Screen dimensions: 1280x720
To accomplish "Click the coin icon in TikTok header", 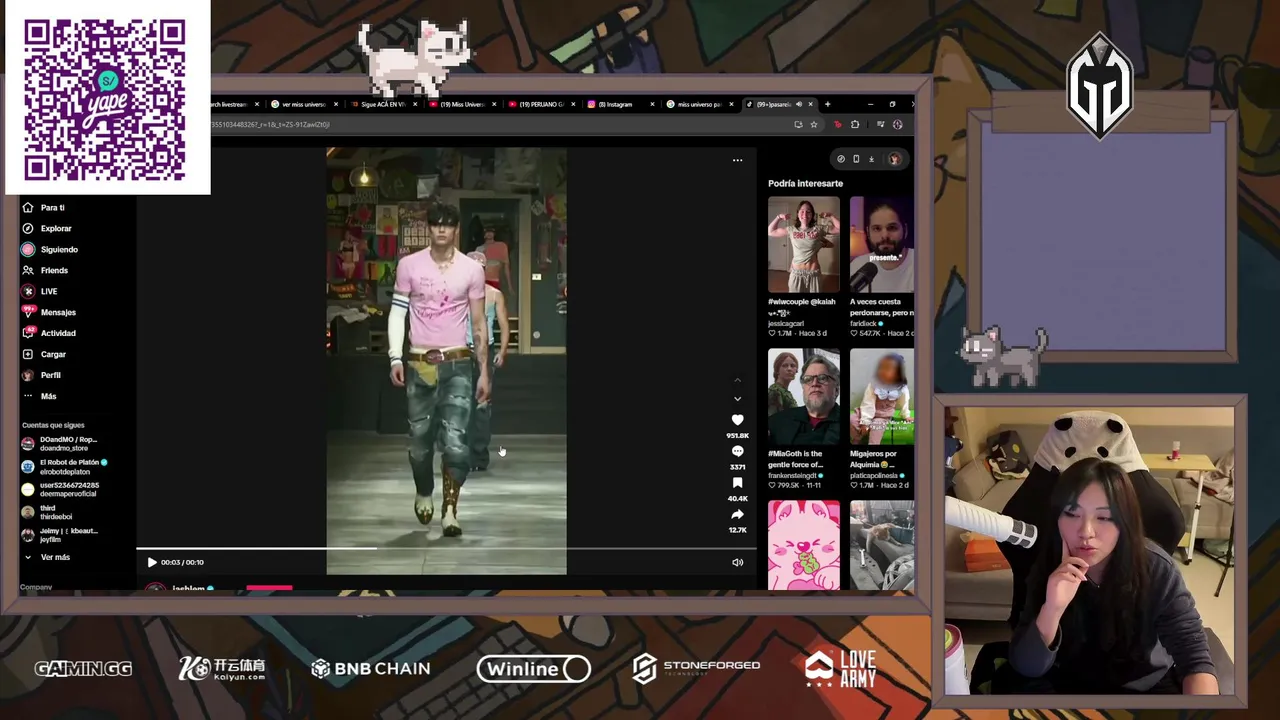I will click(841, 159).
